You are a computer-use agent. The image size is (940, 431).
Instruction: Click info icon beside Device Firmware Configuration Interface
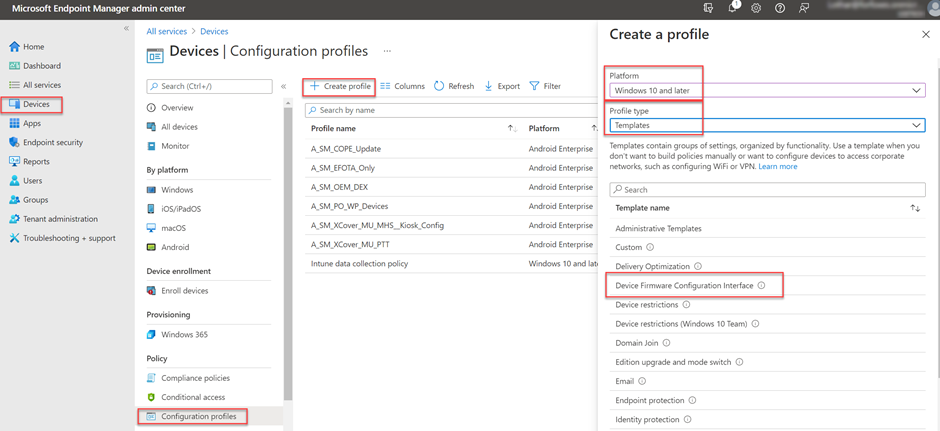coord(761,285)
